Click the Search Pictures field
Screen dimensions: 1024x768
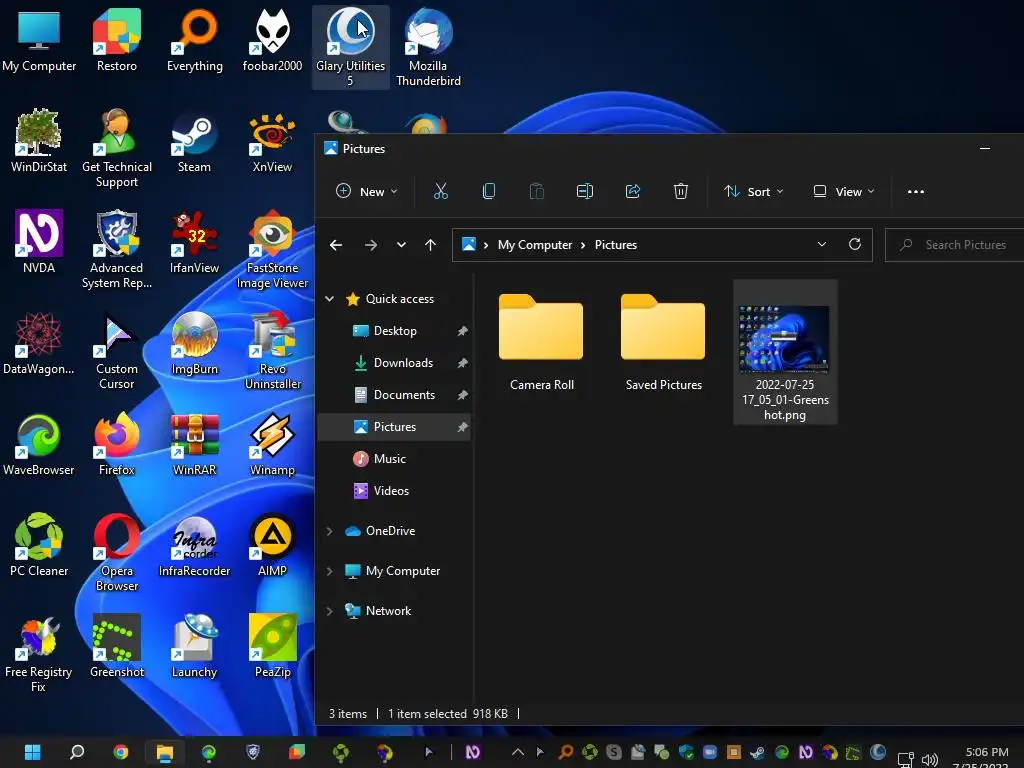[x=954, y=245]
